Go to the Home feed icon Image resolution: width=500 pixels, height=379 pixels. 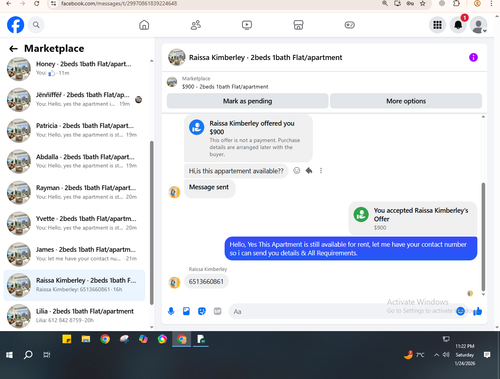[144, 25]
